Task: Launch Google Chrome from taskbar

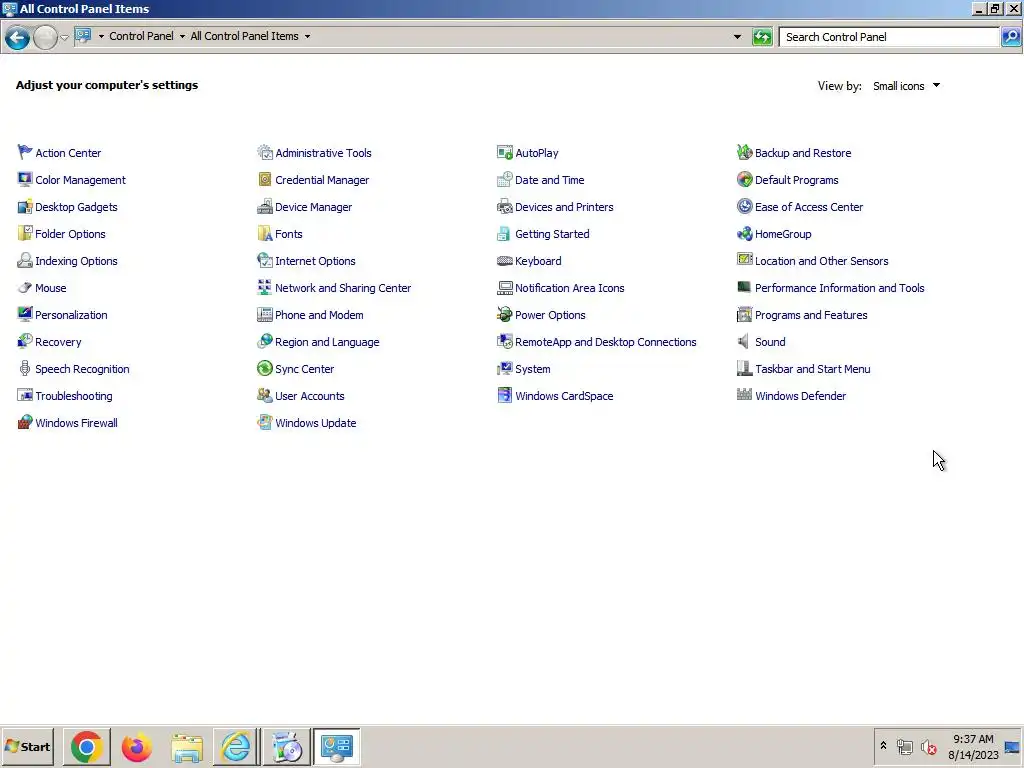Action: 87,746
